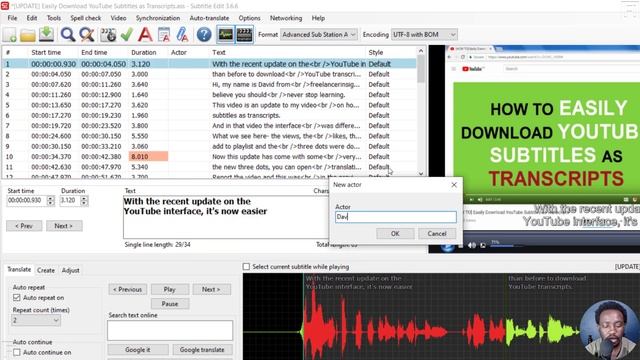The image size is (640, 360).
Task: Click the Pause button
Action: (x=170, y=304)
